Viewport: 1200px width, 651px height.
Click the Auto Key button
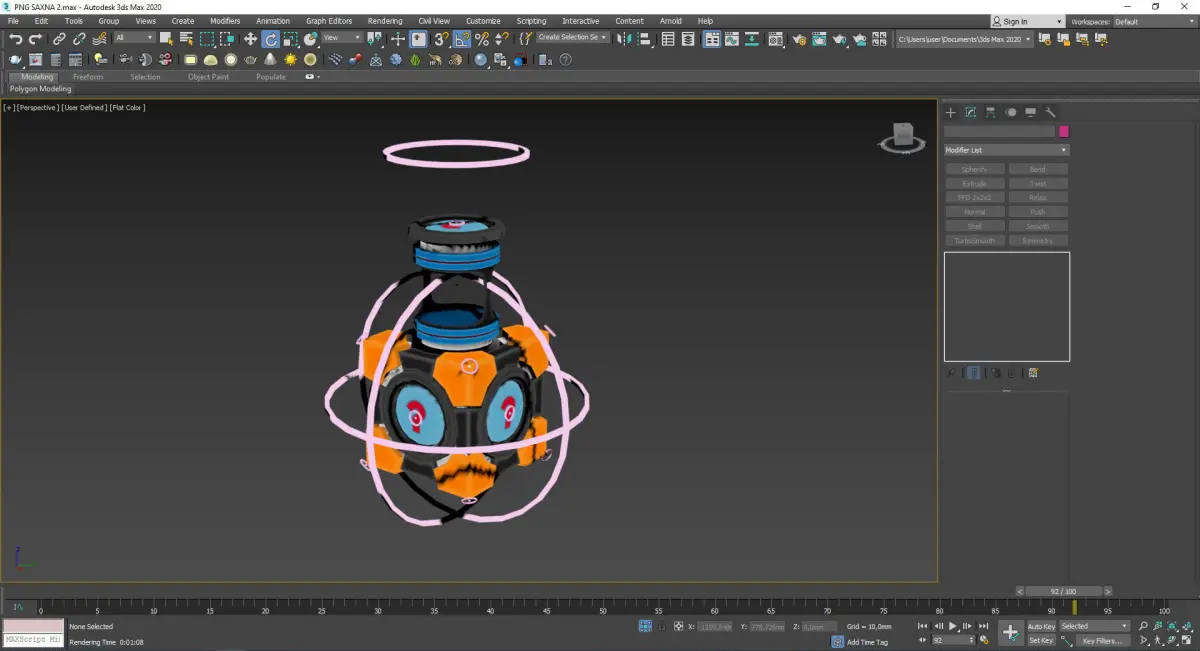pyautogui.click(x=1041, y=626)
